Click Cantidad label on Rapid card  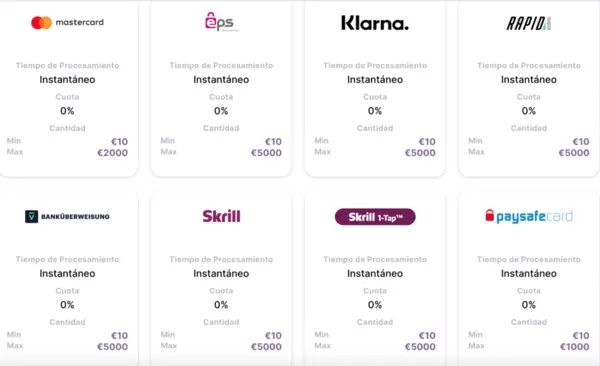529,128
